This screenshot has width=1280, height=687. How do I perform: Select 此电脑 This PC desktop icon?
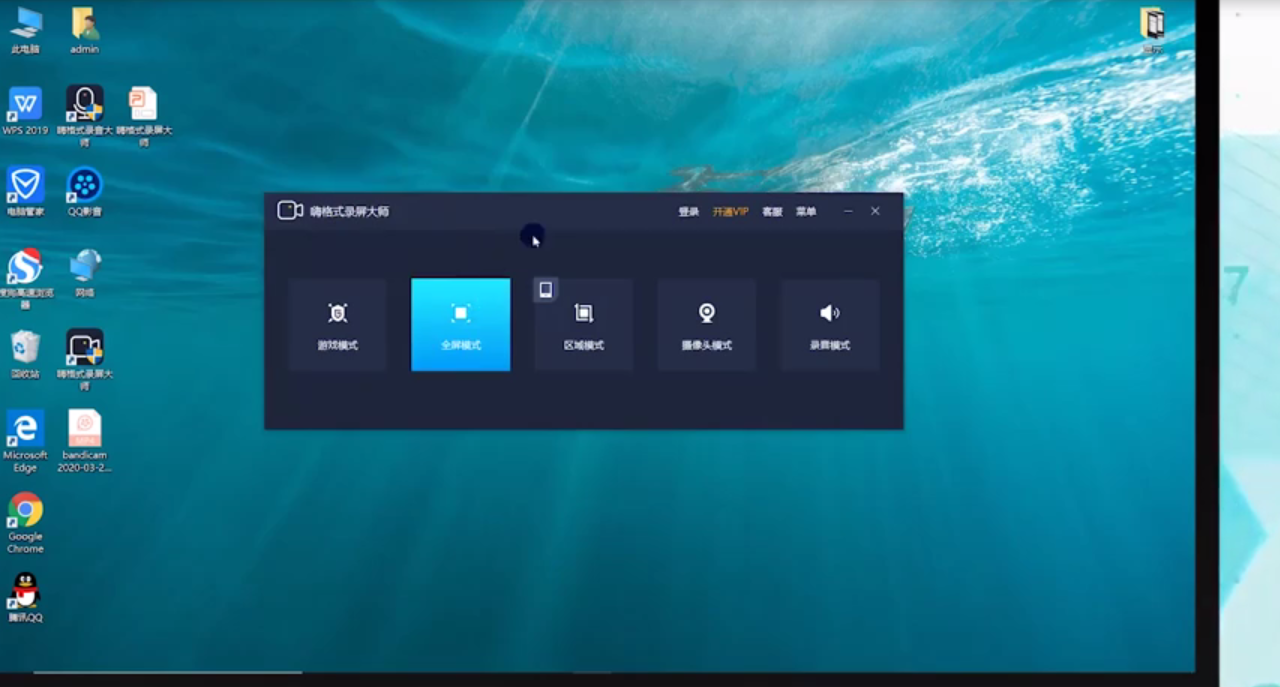pos(26,31)
